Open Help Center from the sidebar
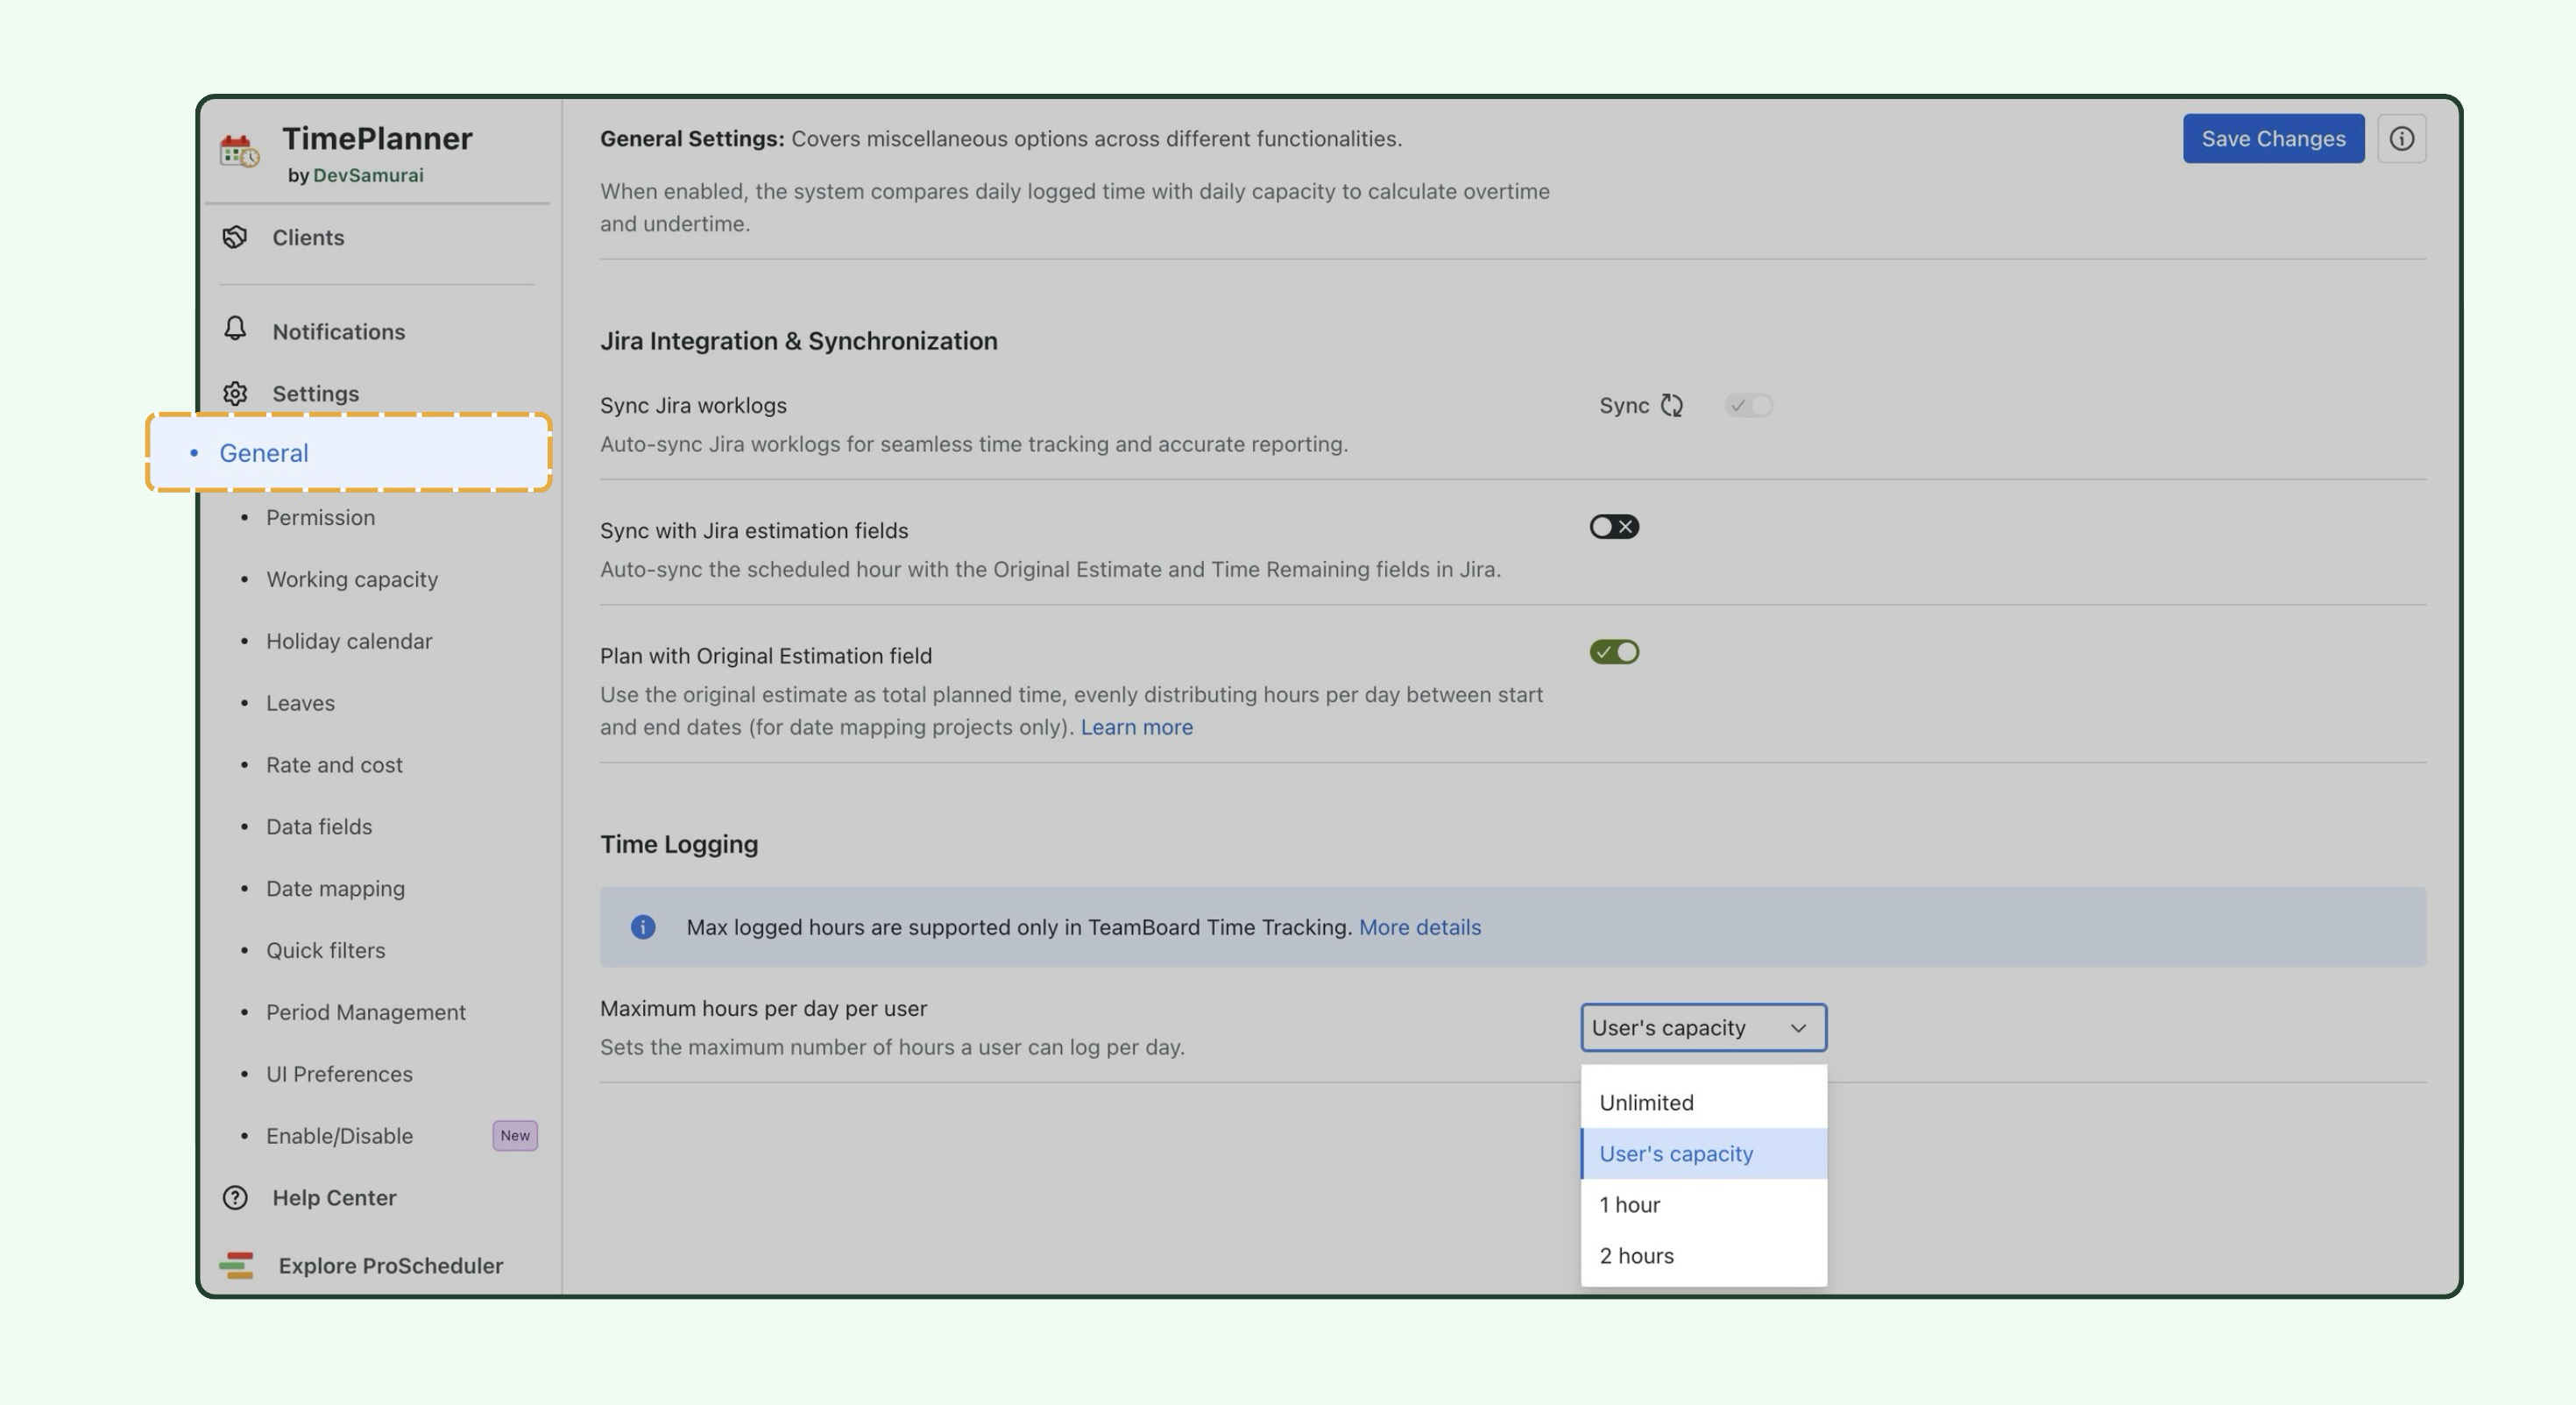 coord(334,1197)
